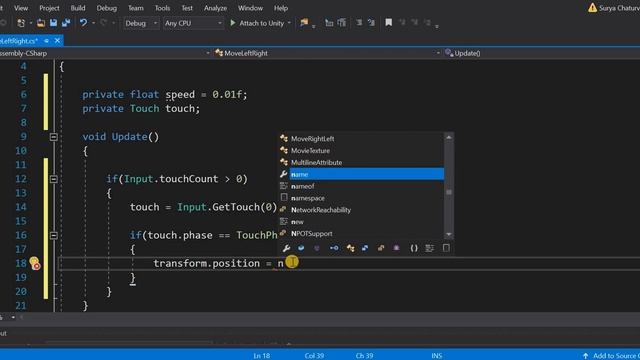Toggle the blue cube Fields filter in IntelliSense

[301, 248]
